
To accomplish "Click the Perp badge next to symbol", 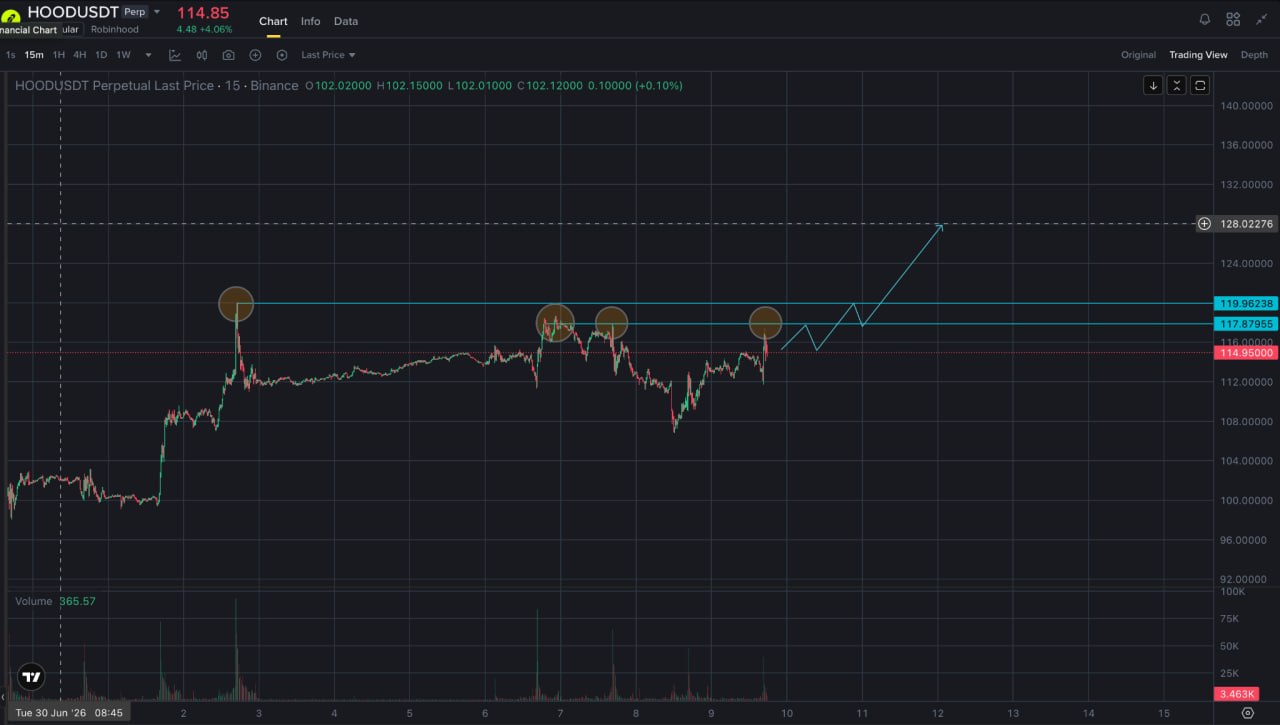I will coord(134,12).
